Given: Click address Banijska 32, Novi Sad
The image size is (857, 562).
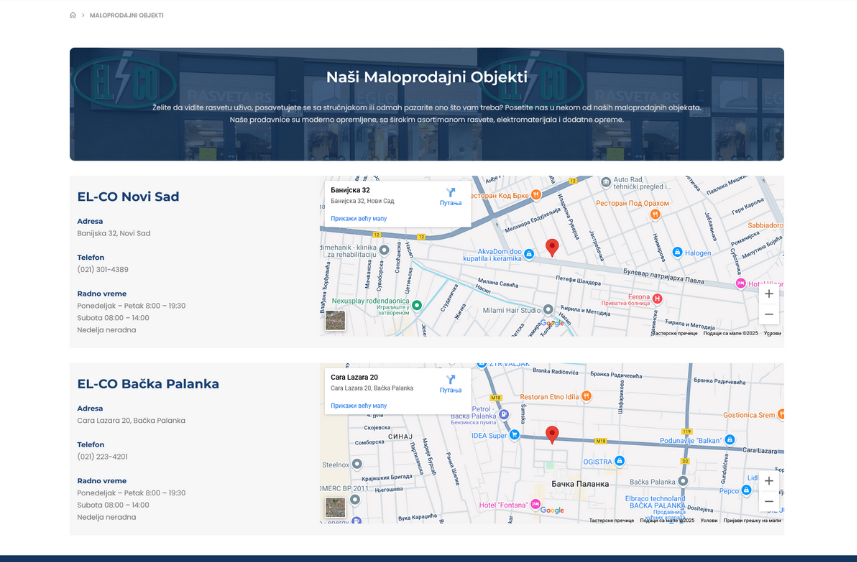Looking at the screenshot, I should click(114, 233).
